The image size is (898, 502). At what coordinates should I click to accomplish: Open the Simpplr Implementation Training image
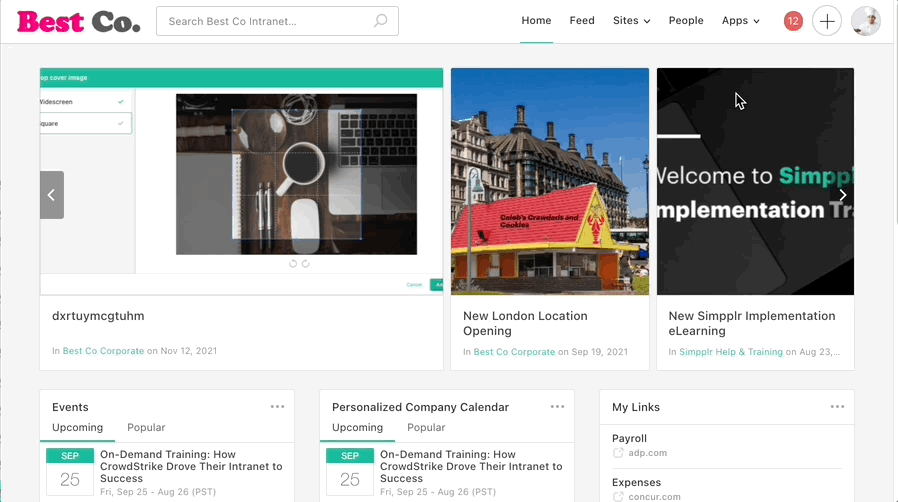[755, 181]
